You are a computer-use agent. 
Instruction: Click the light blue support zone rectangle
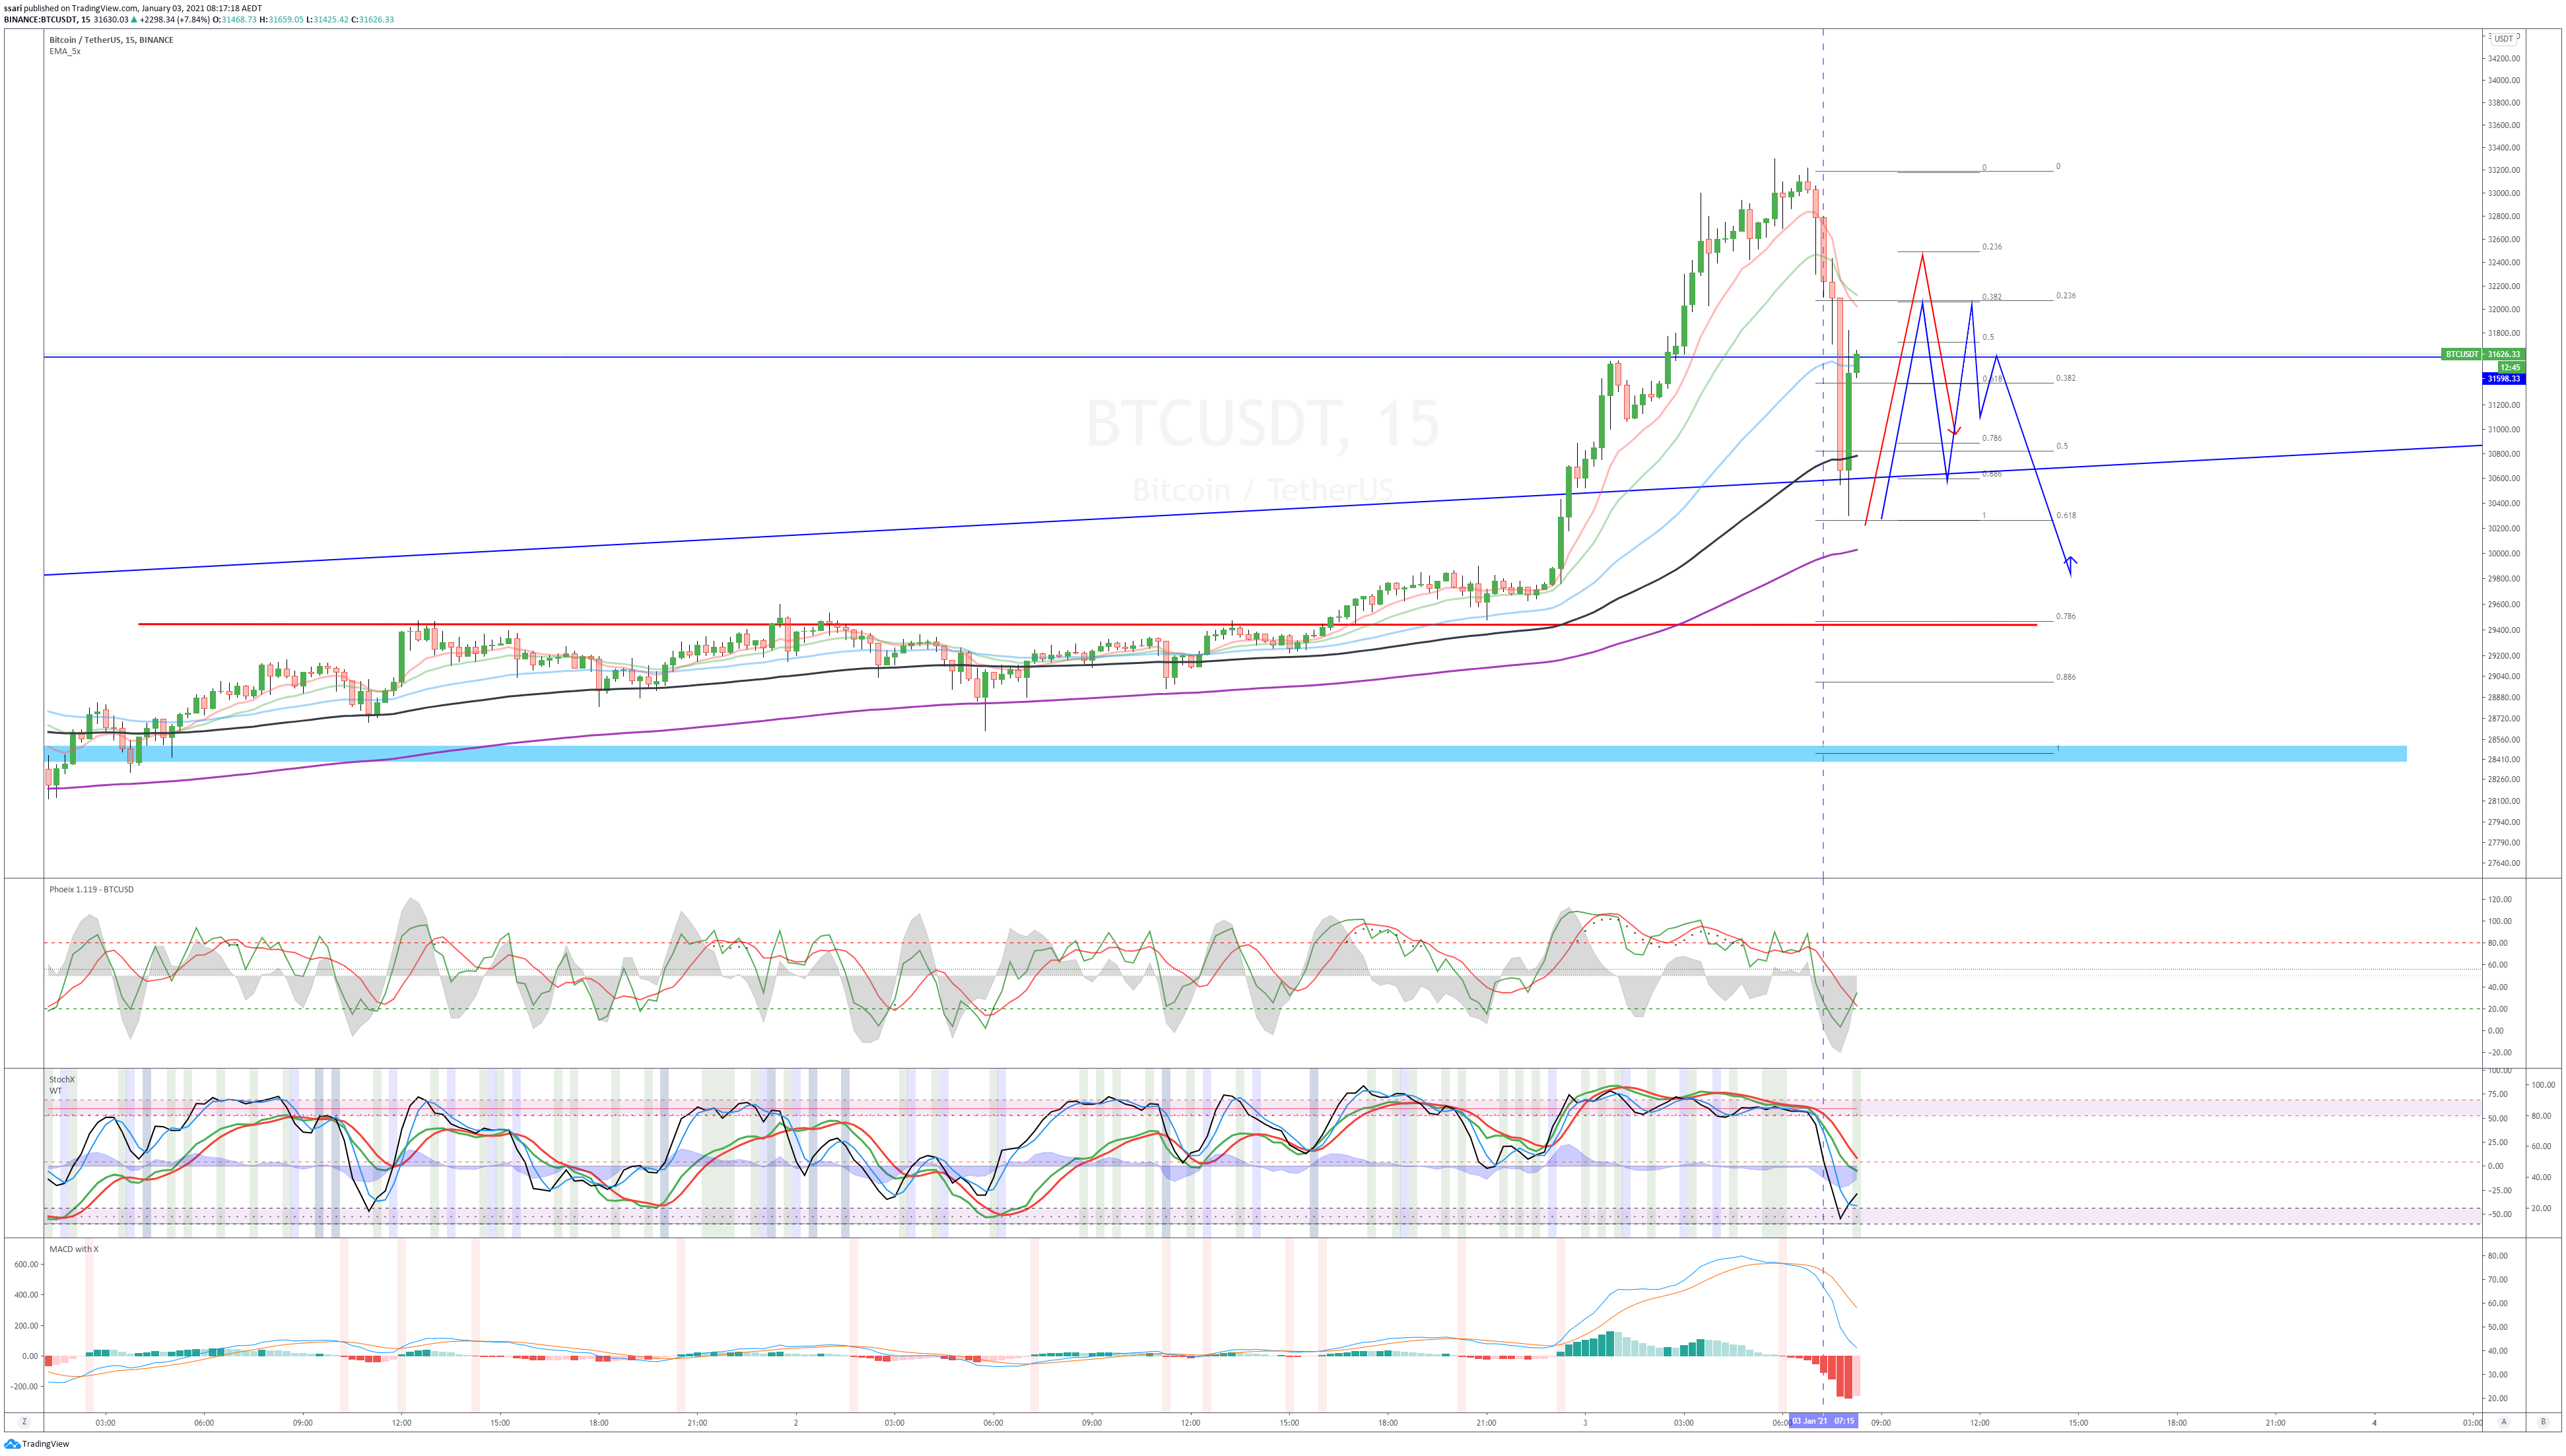pyautogui.click(x=1225, y=754)
